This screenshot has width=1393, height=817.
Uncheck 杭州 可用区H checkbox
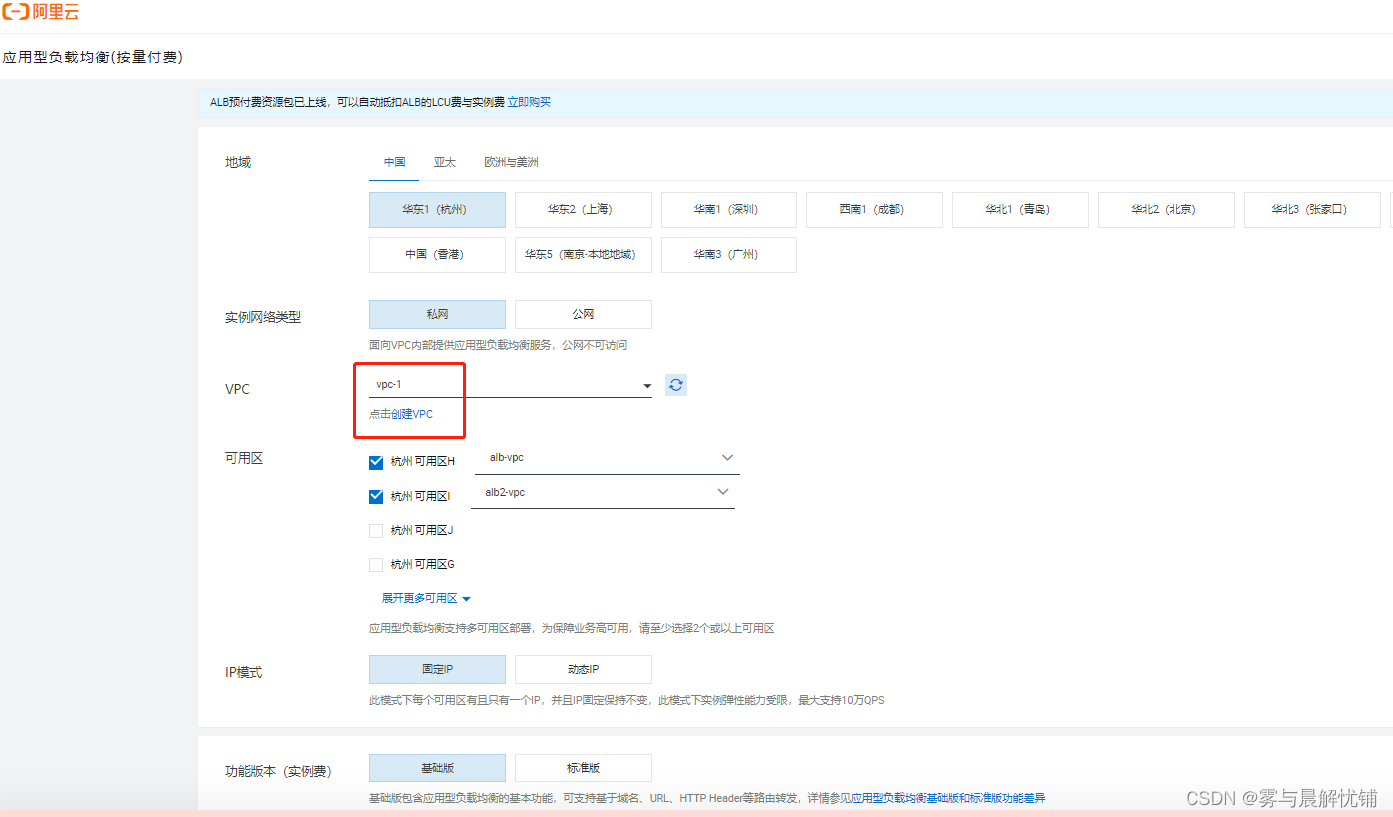tap(376, 462)
